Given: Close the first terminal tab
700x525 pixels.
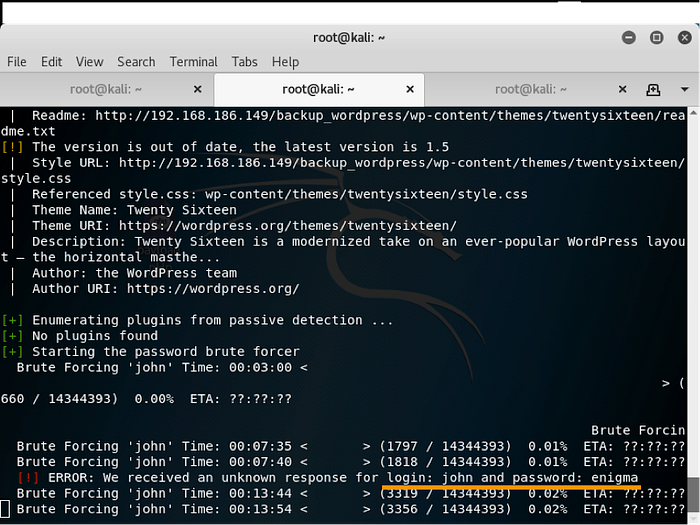Looking at the screenshot, I should (197, 89).
